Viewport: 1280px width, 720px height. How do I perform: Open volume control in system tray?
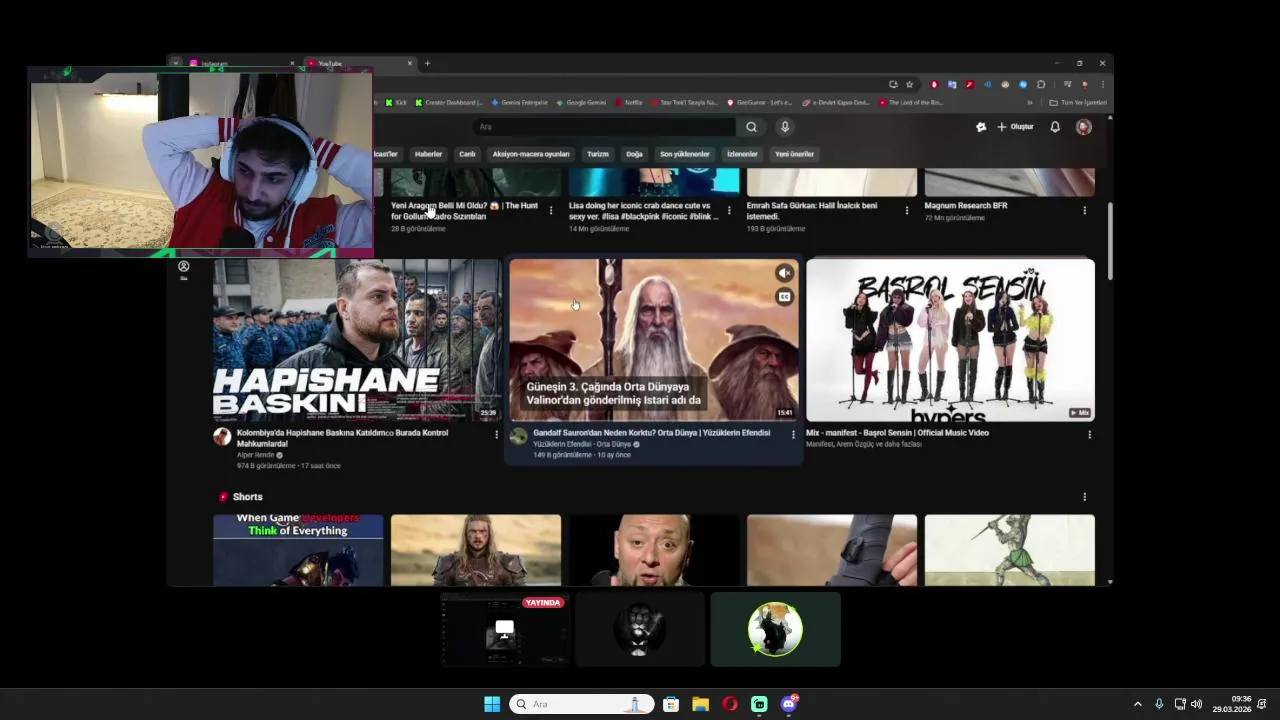[x=1196, y=704]
